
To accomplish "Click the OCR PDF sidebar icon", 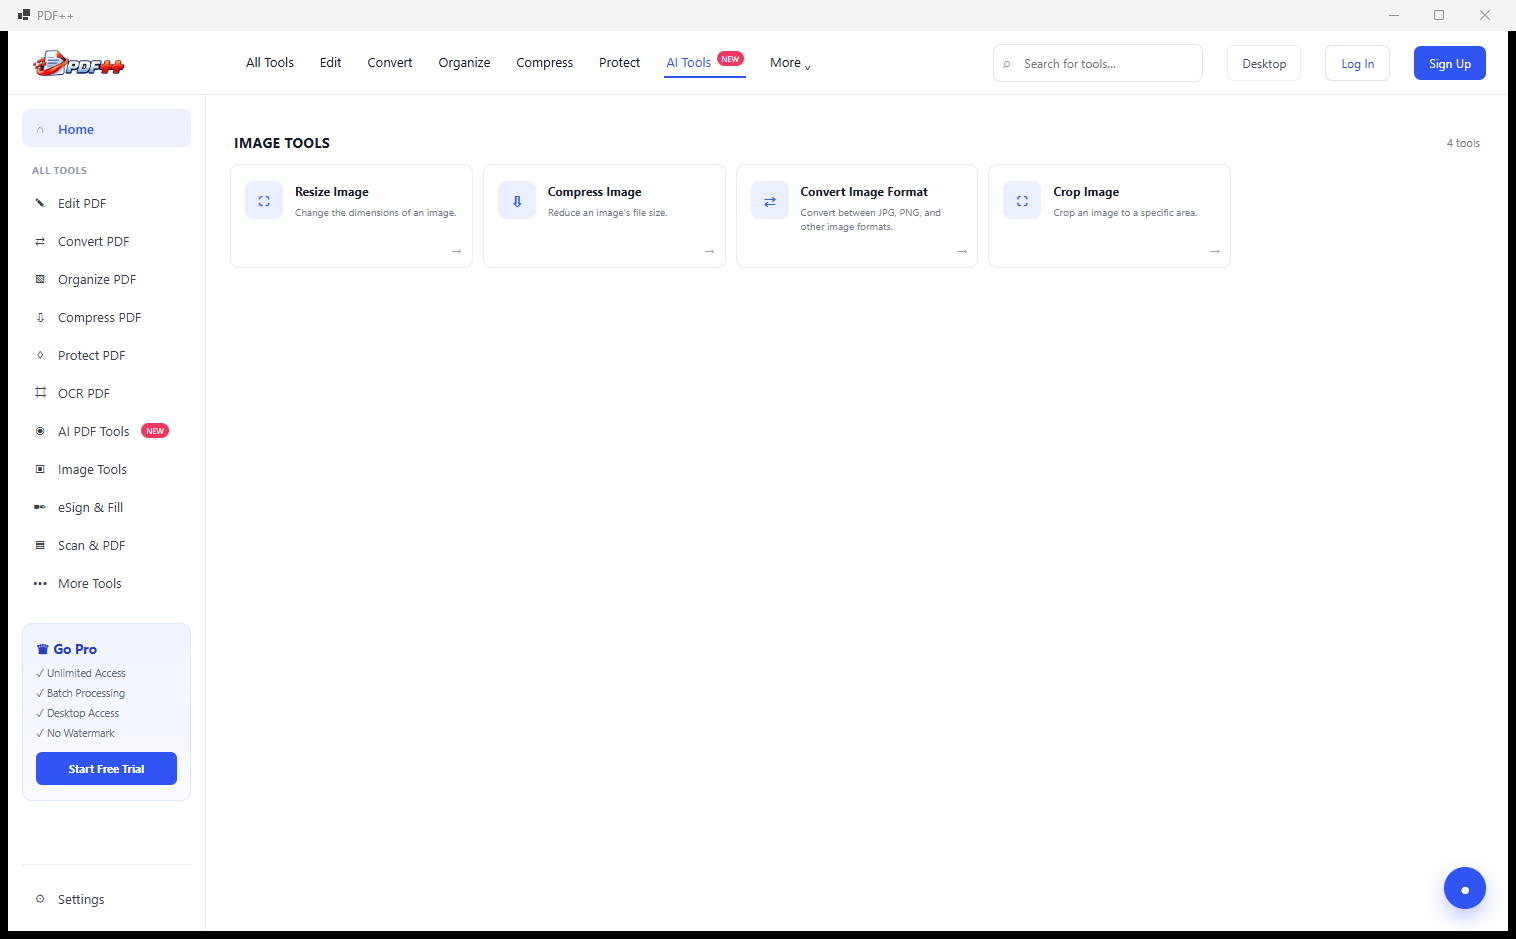I will point(40,393).
